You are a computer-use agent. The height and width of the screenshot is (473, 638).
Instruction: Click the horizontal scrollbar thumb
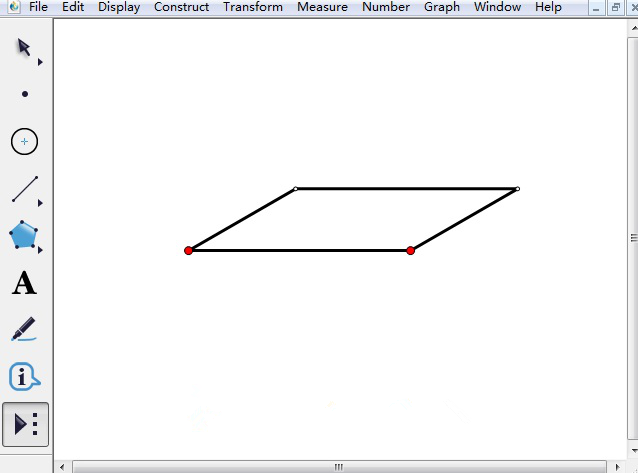(x=339, y=467)
